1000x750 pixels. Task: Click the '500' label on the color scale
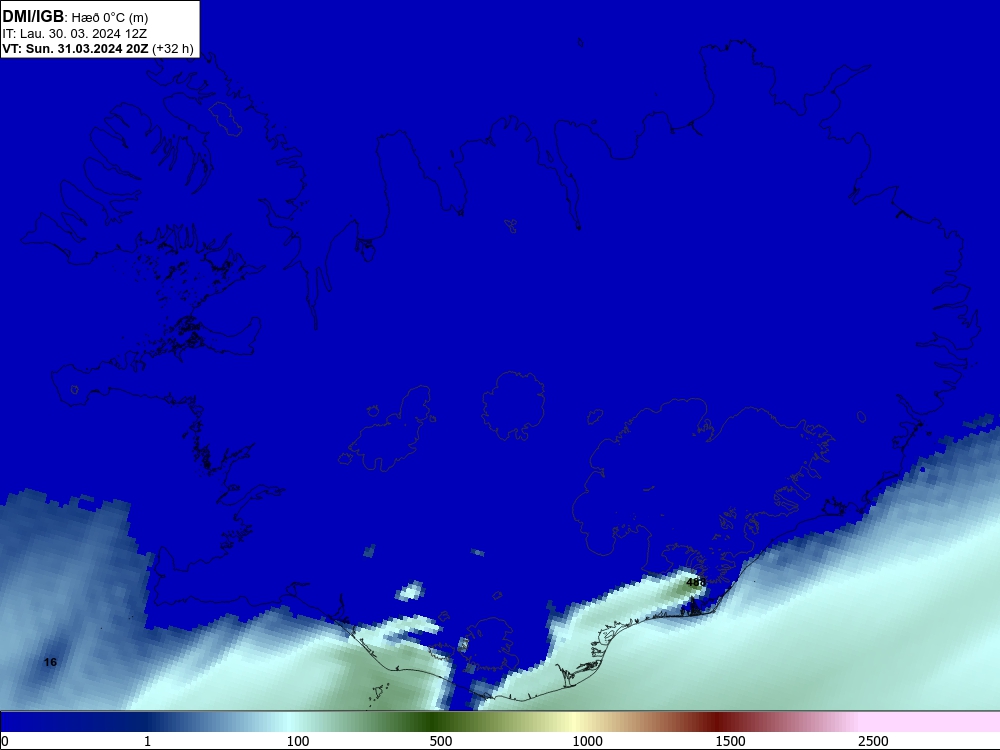click(x=441, y=741)
